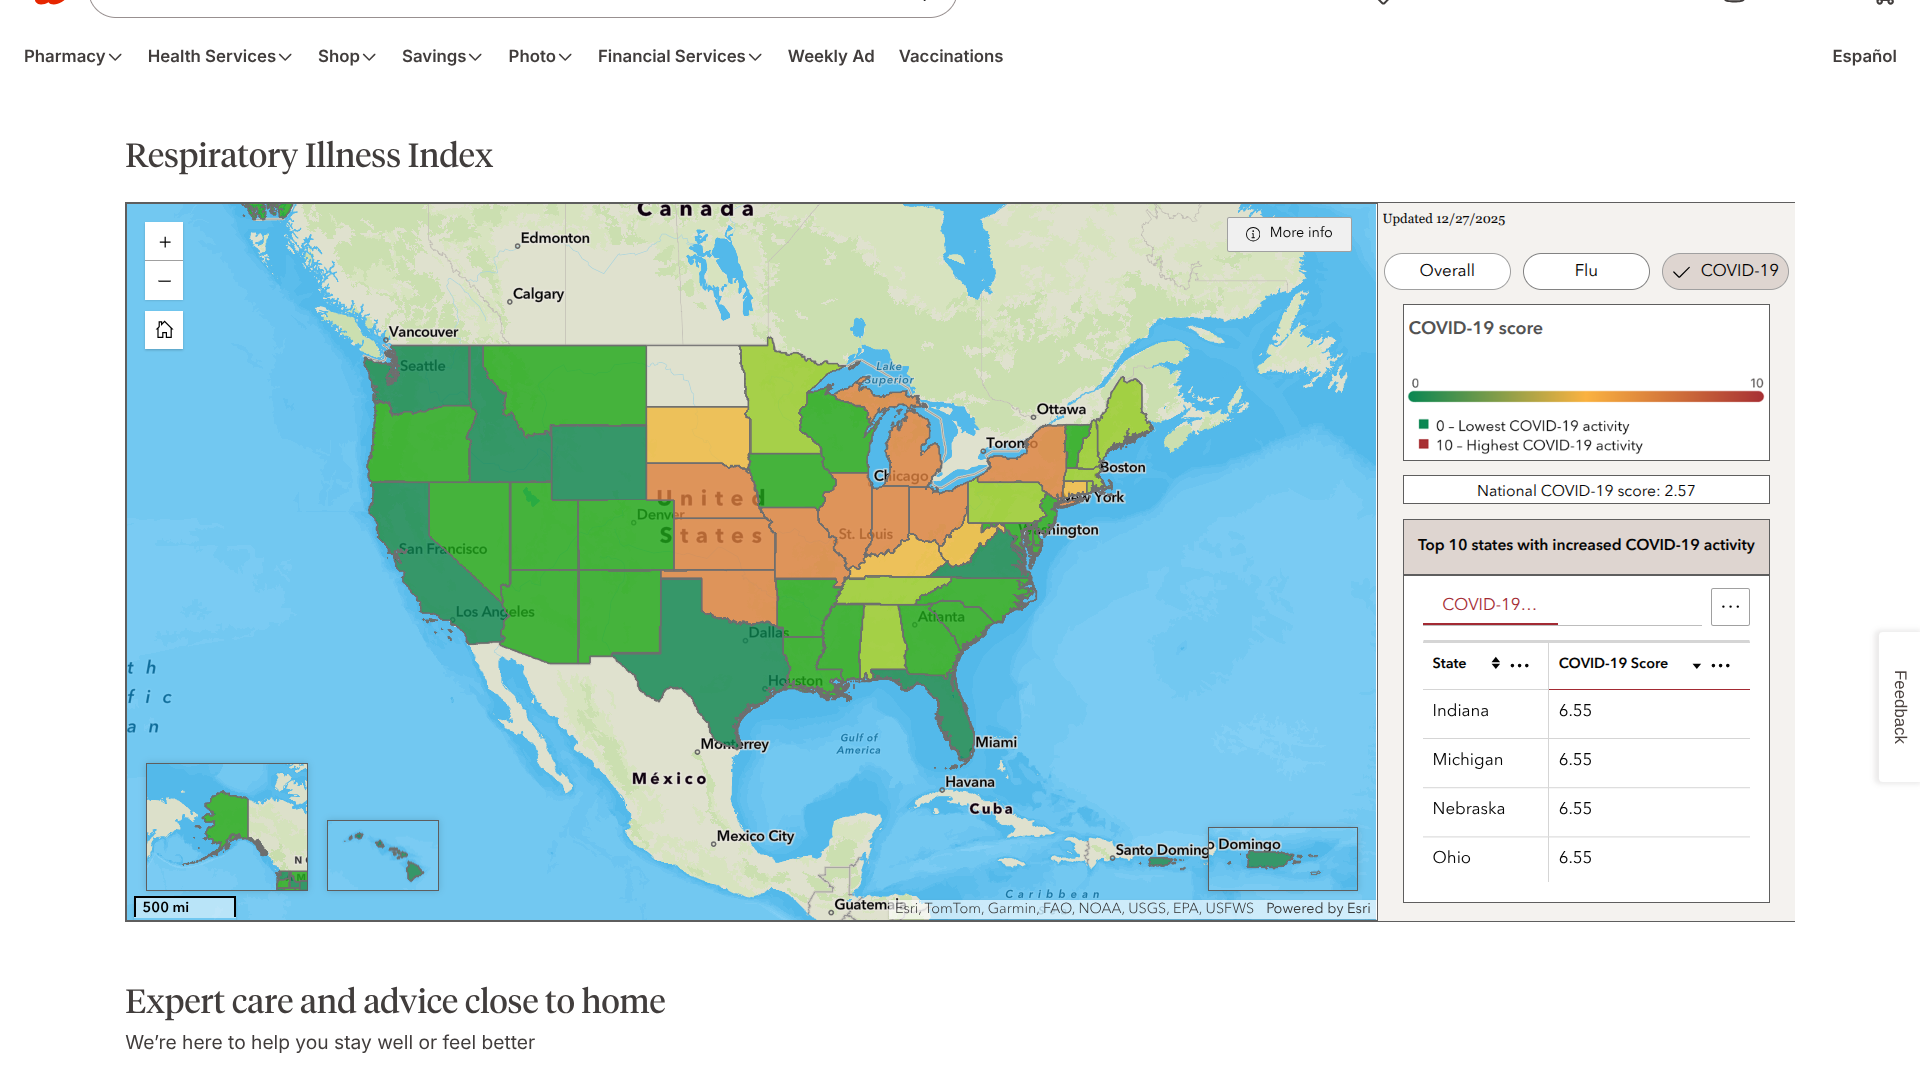Viewport: 1920px width, 1080px height.
Task: Zoom out on the map
Action: tap(164, 281)
